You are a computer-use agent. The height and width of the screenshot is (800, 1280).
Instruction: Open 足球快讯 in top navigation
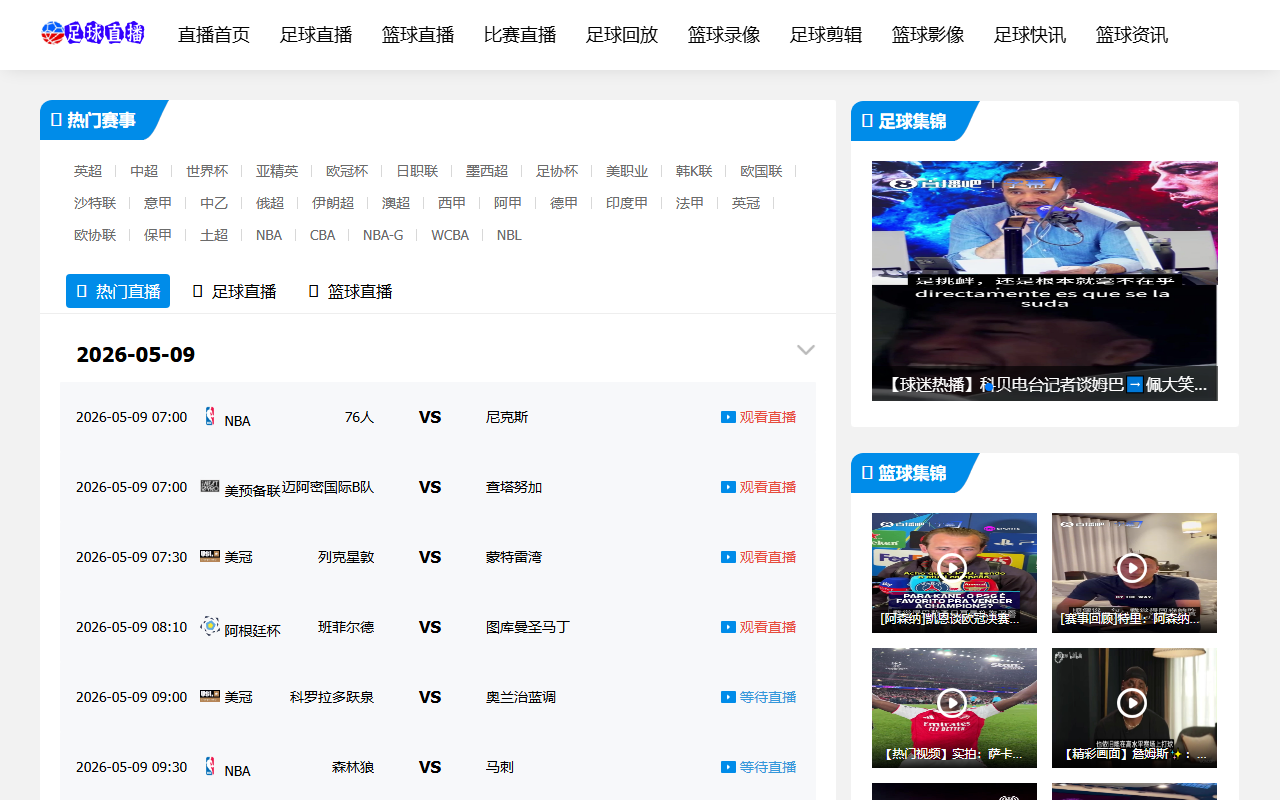click(1030, 35)
